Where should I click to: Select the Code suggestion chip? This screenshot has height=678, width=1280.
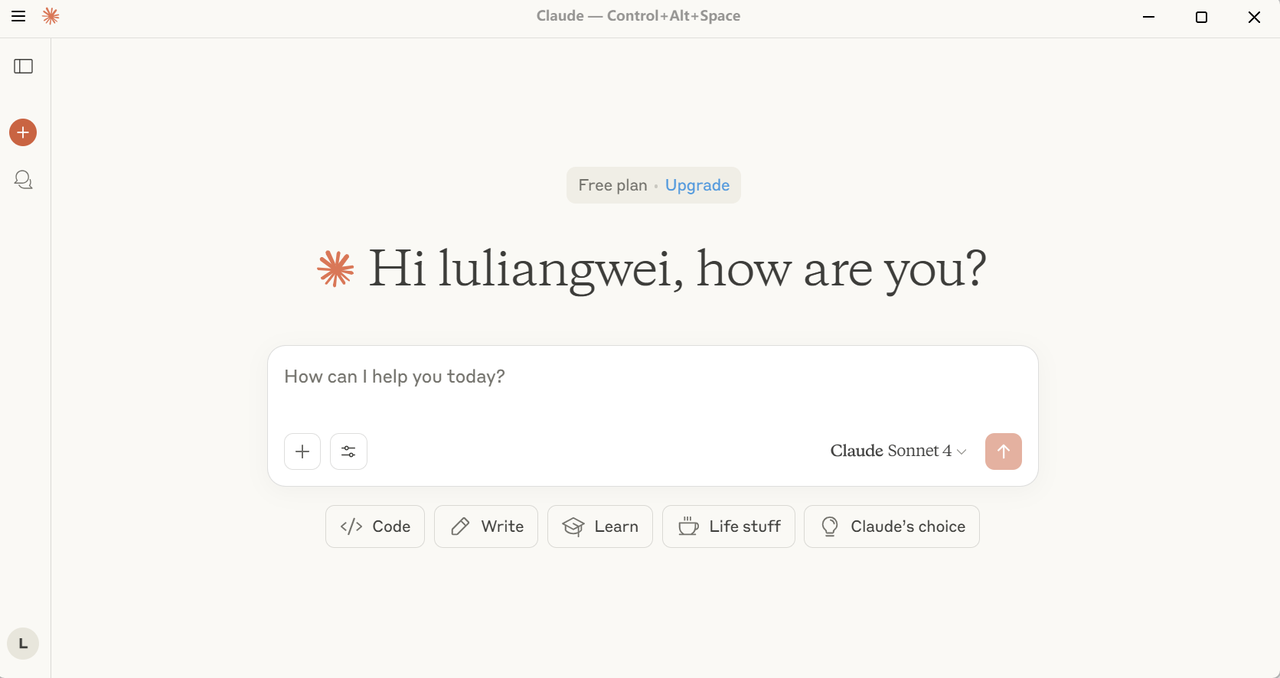(375, 526)
